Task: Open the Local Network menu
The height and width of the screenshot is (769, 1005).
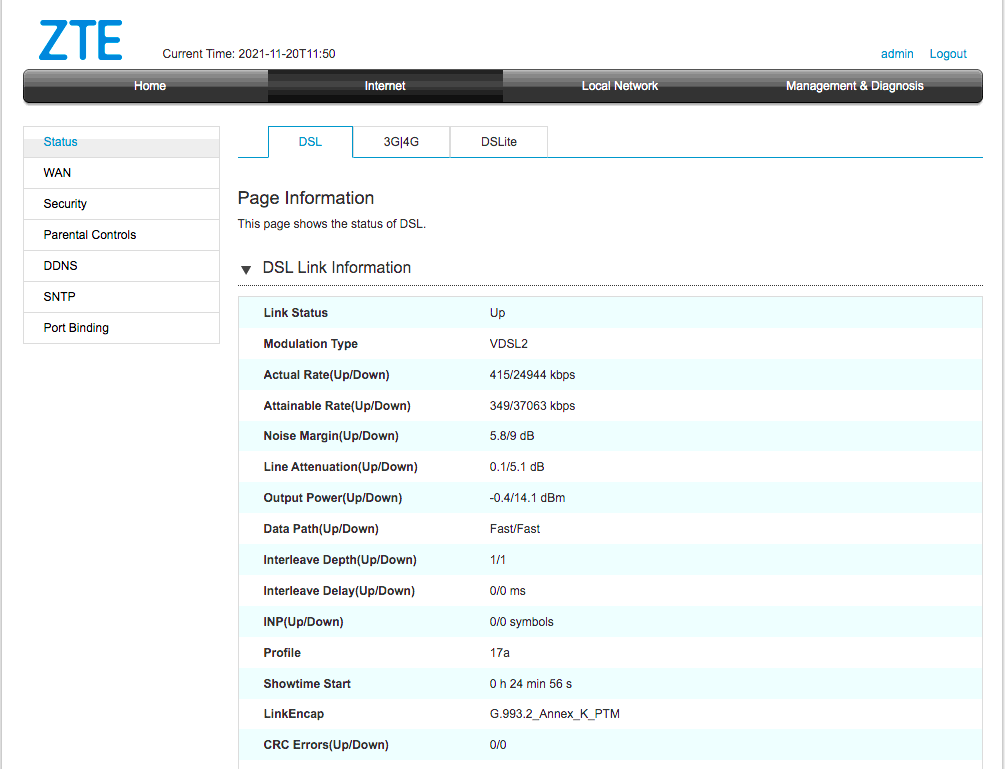Action: click(620, 86)
